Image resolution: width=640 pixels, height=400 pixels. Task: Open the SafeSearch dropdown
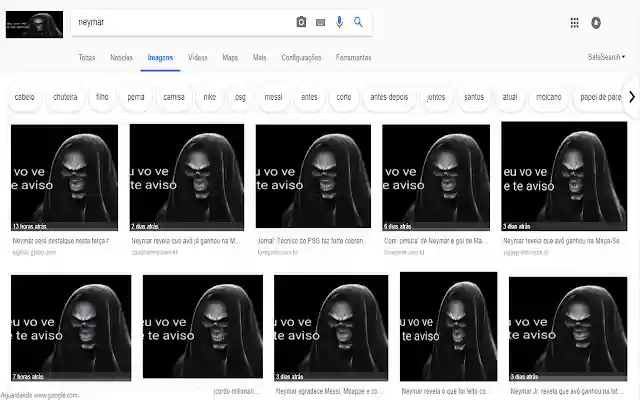click(606, 57)
